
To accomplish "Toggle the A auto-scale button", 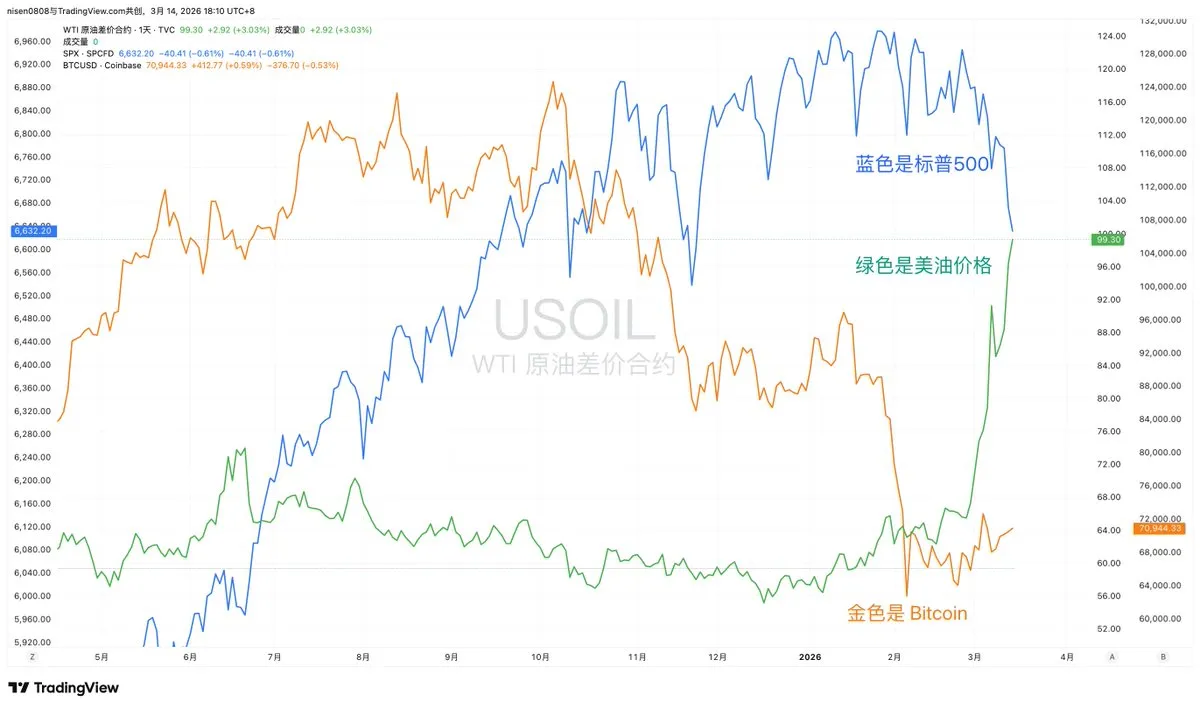I will tap(1112, 657).
